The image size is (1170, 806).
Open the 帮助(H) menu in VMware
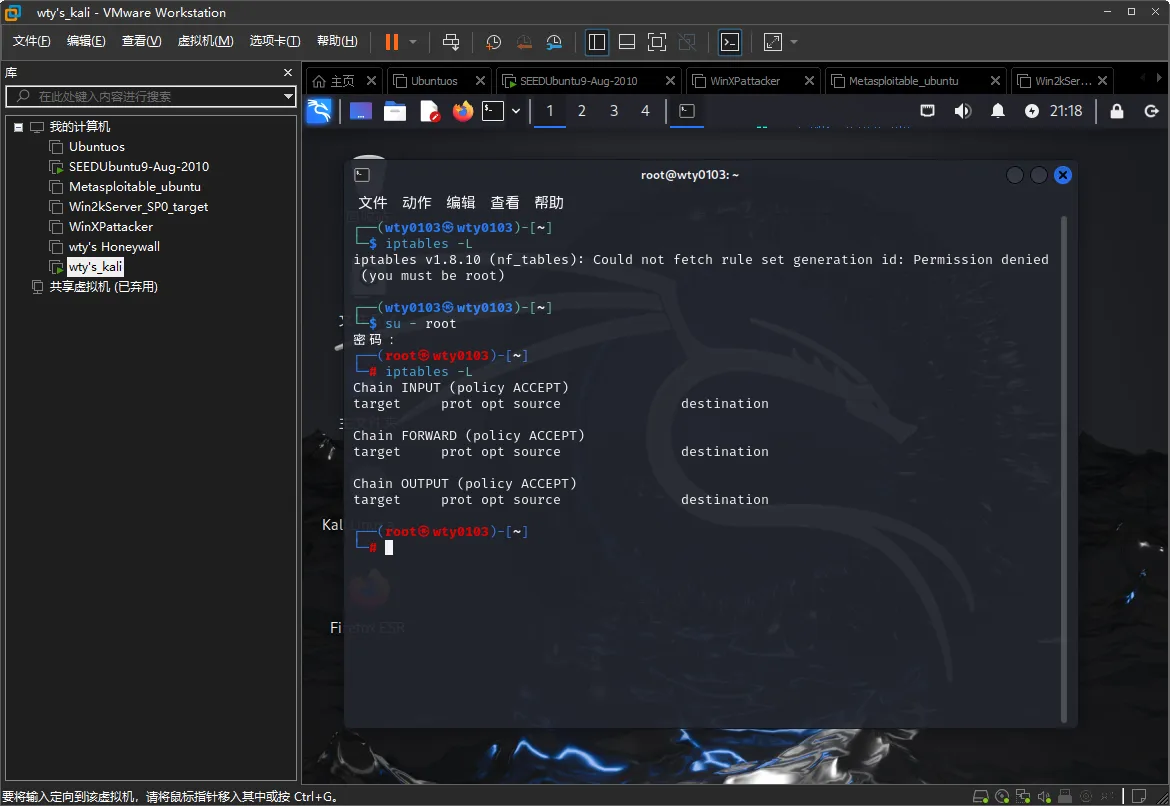point(337,41)
